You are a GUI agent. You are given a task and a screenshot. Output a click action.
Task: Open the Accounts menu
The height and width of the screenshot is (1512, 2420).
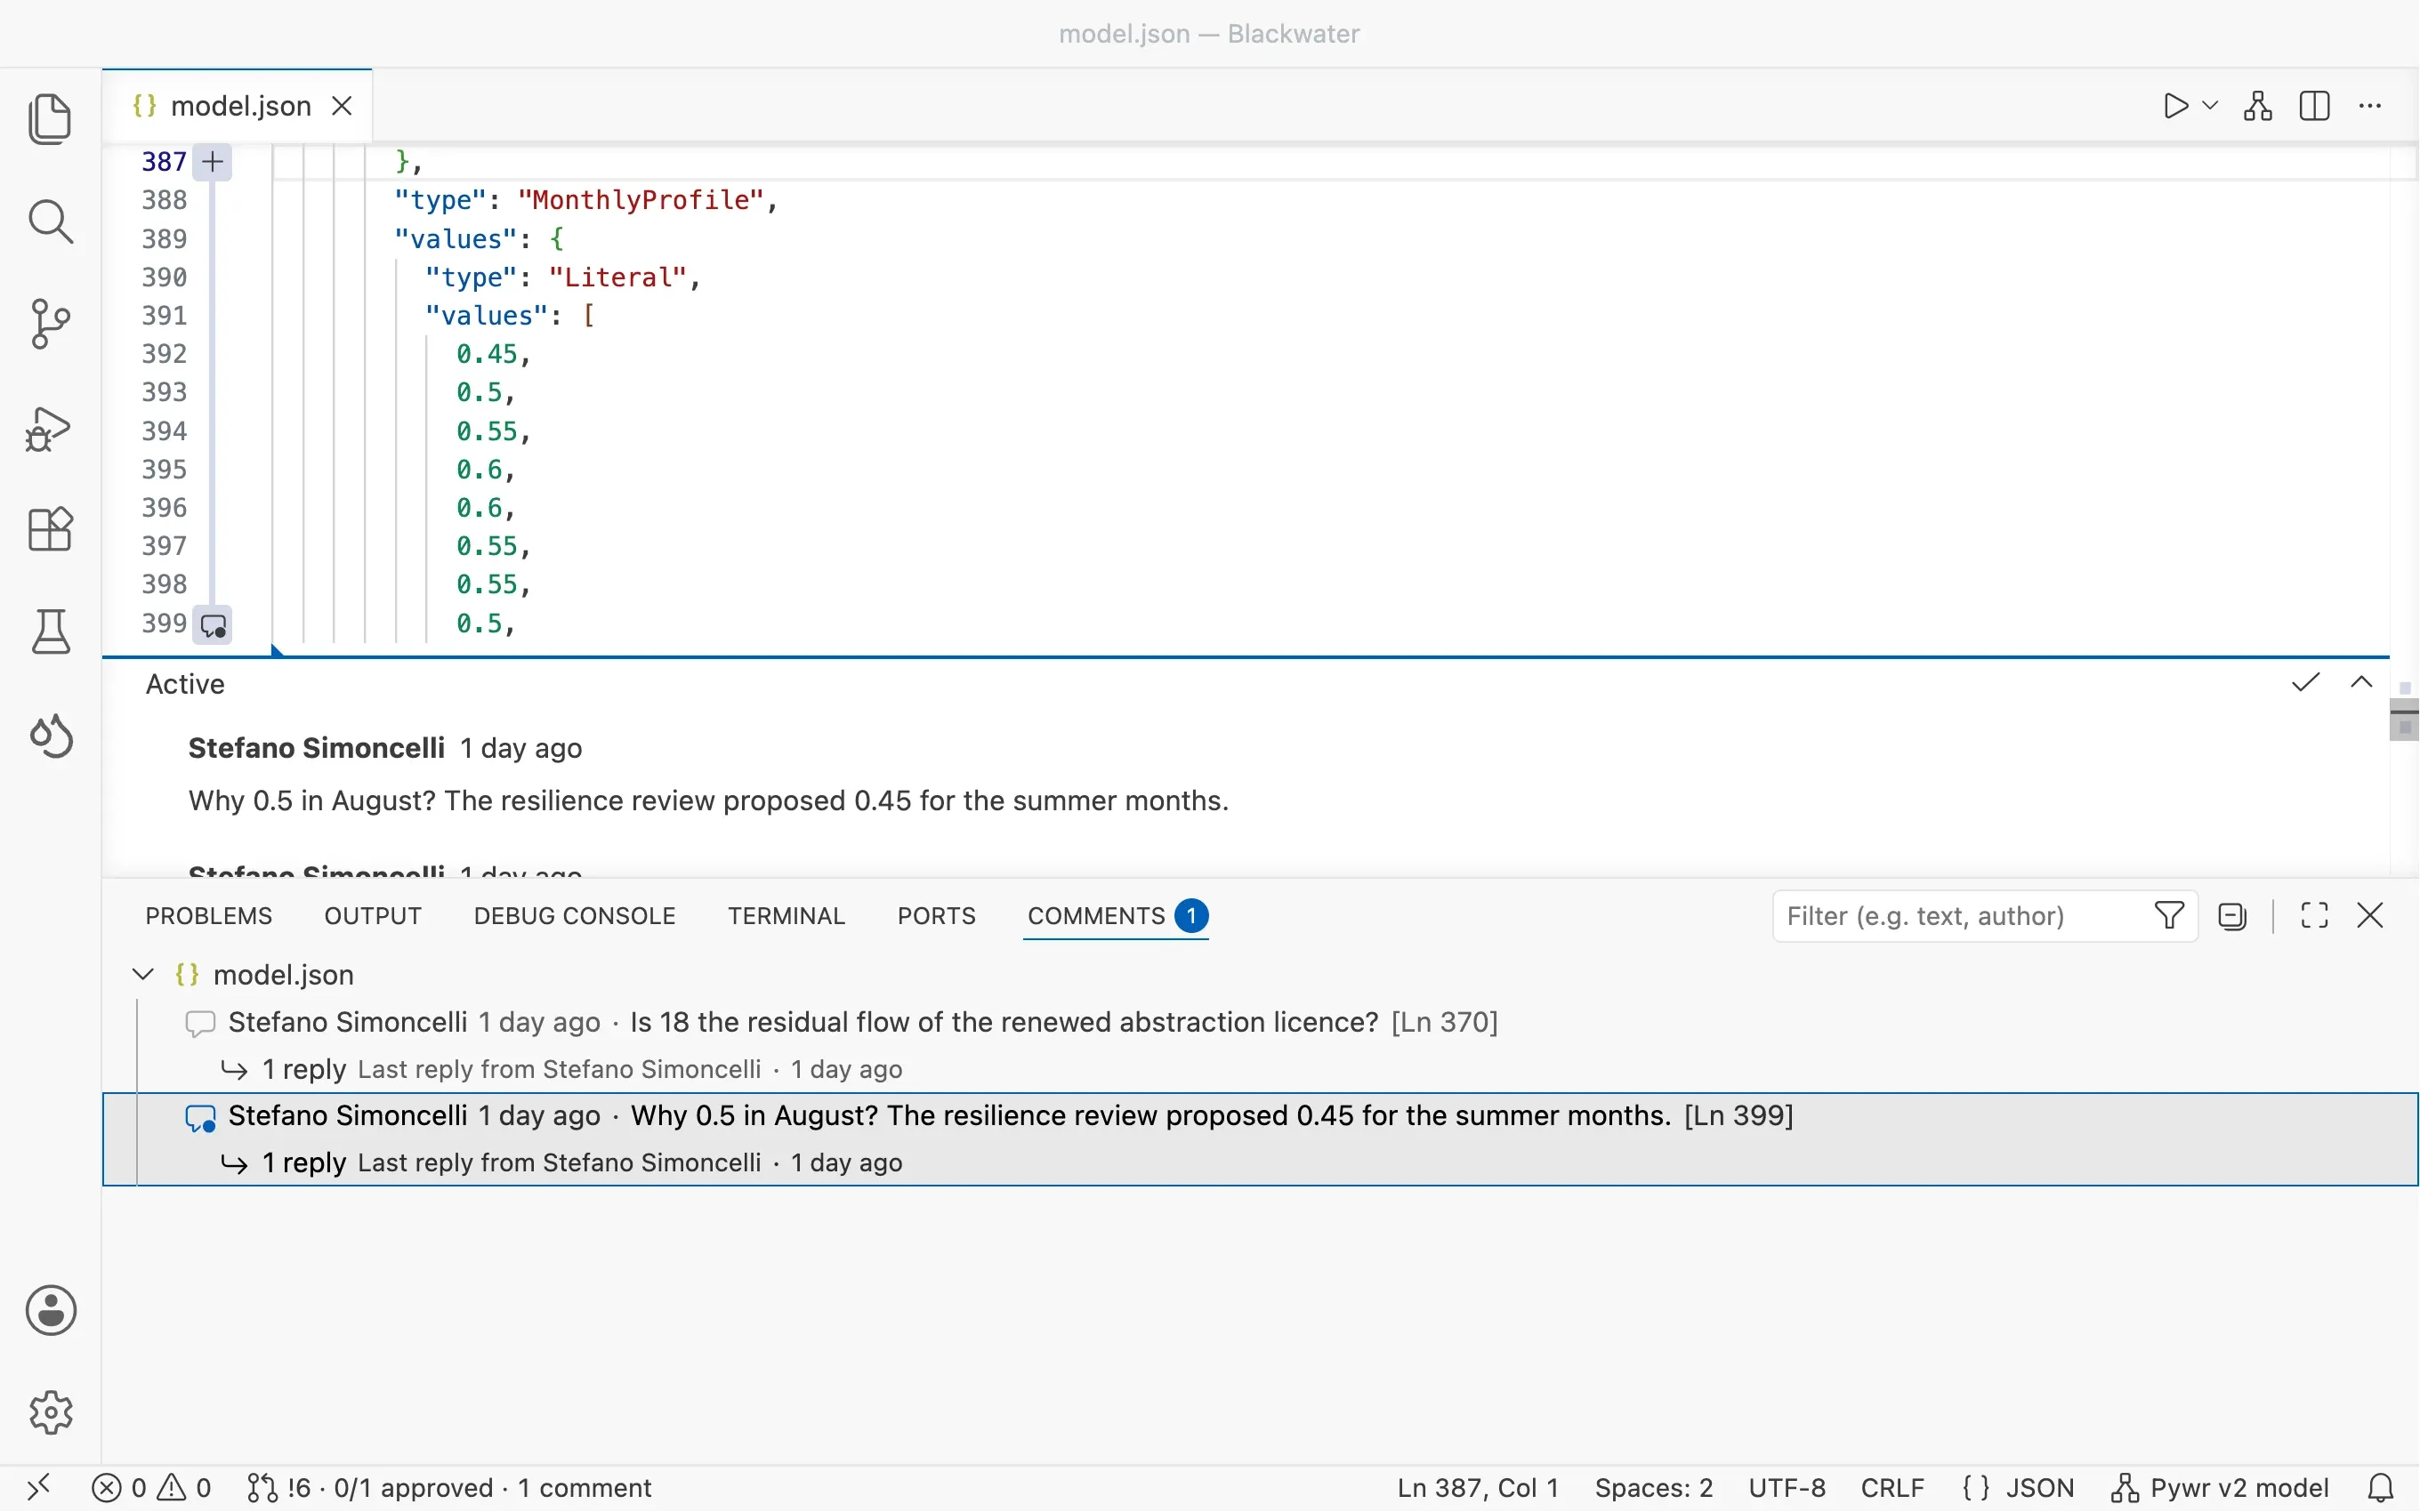[x=50, y=1310]
